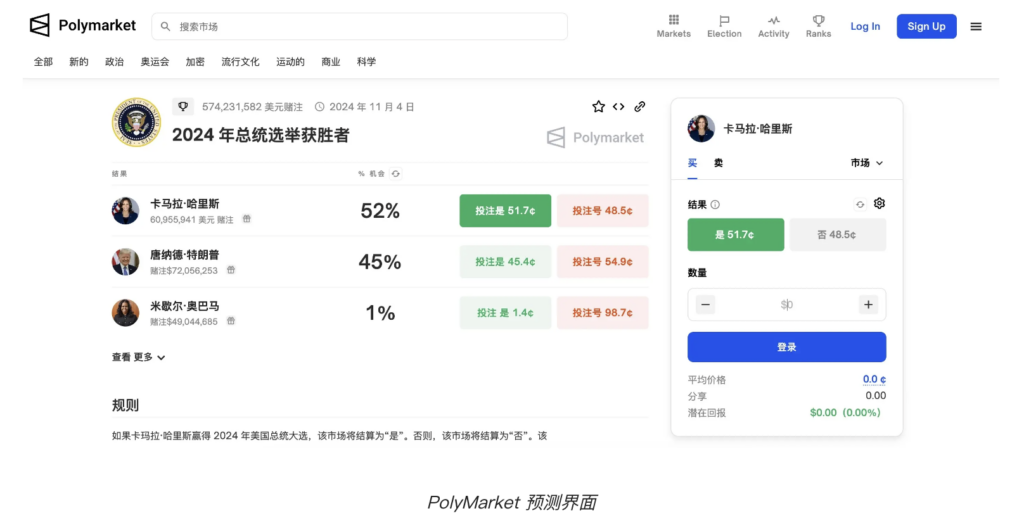Switch to the 卖 tab

(x=718, y=163)
